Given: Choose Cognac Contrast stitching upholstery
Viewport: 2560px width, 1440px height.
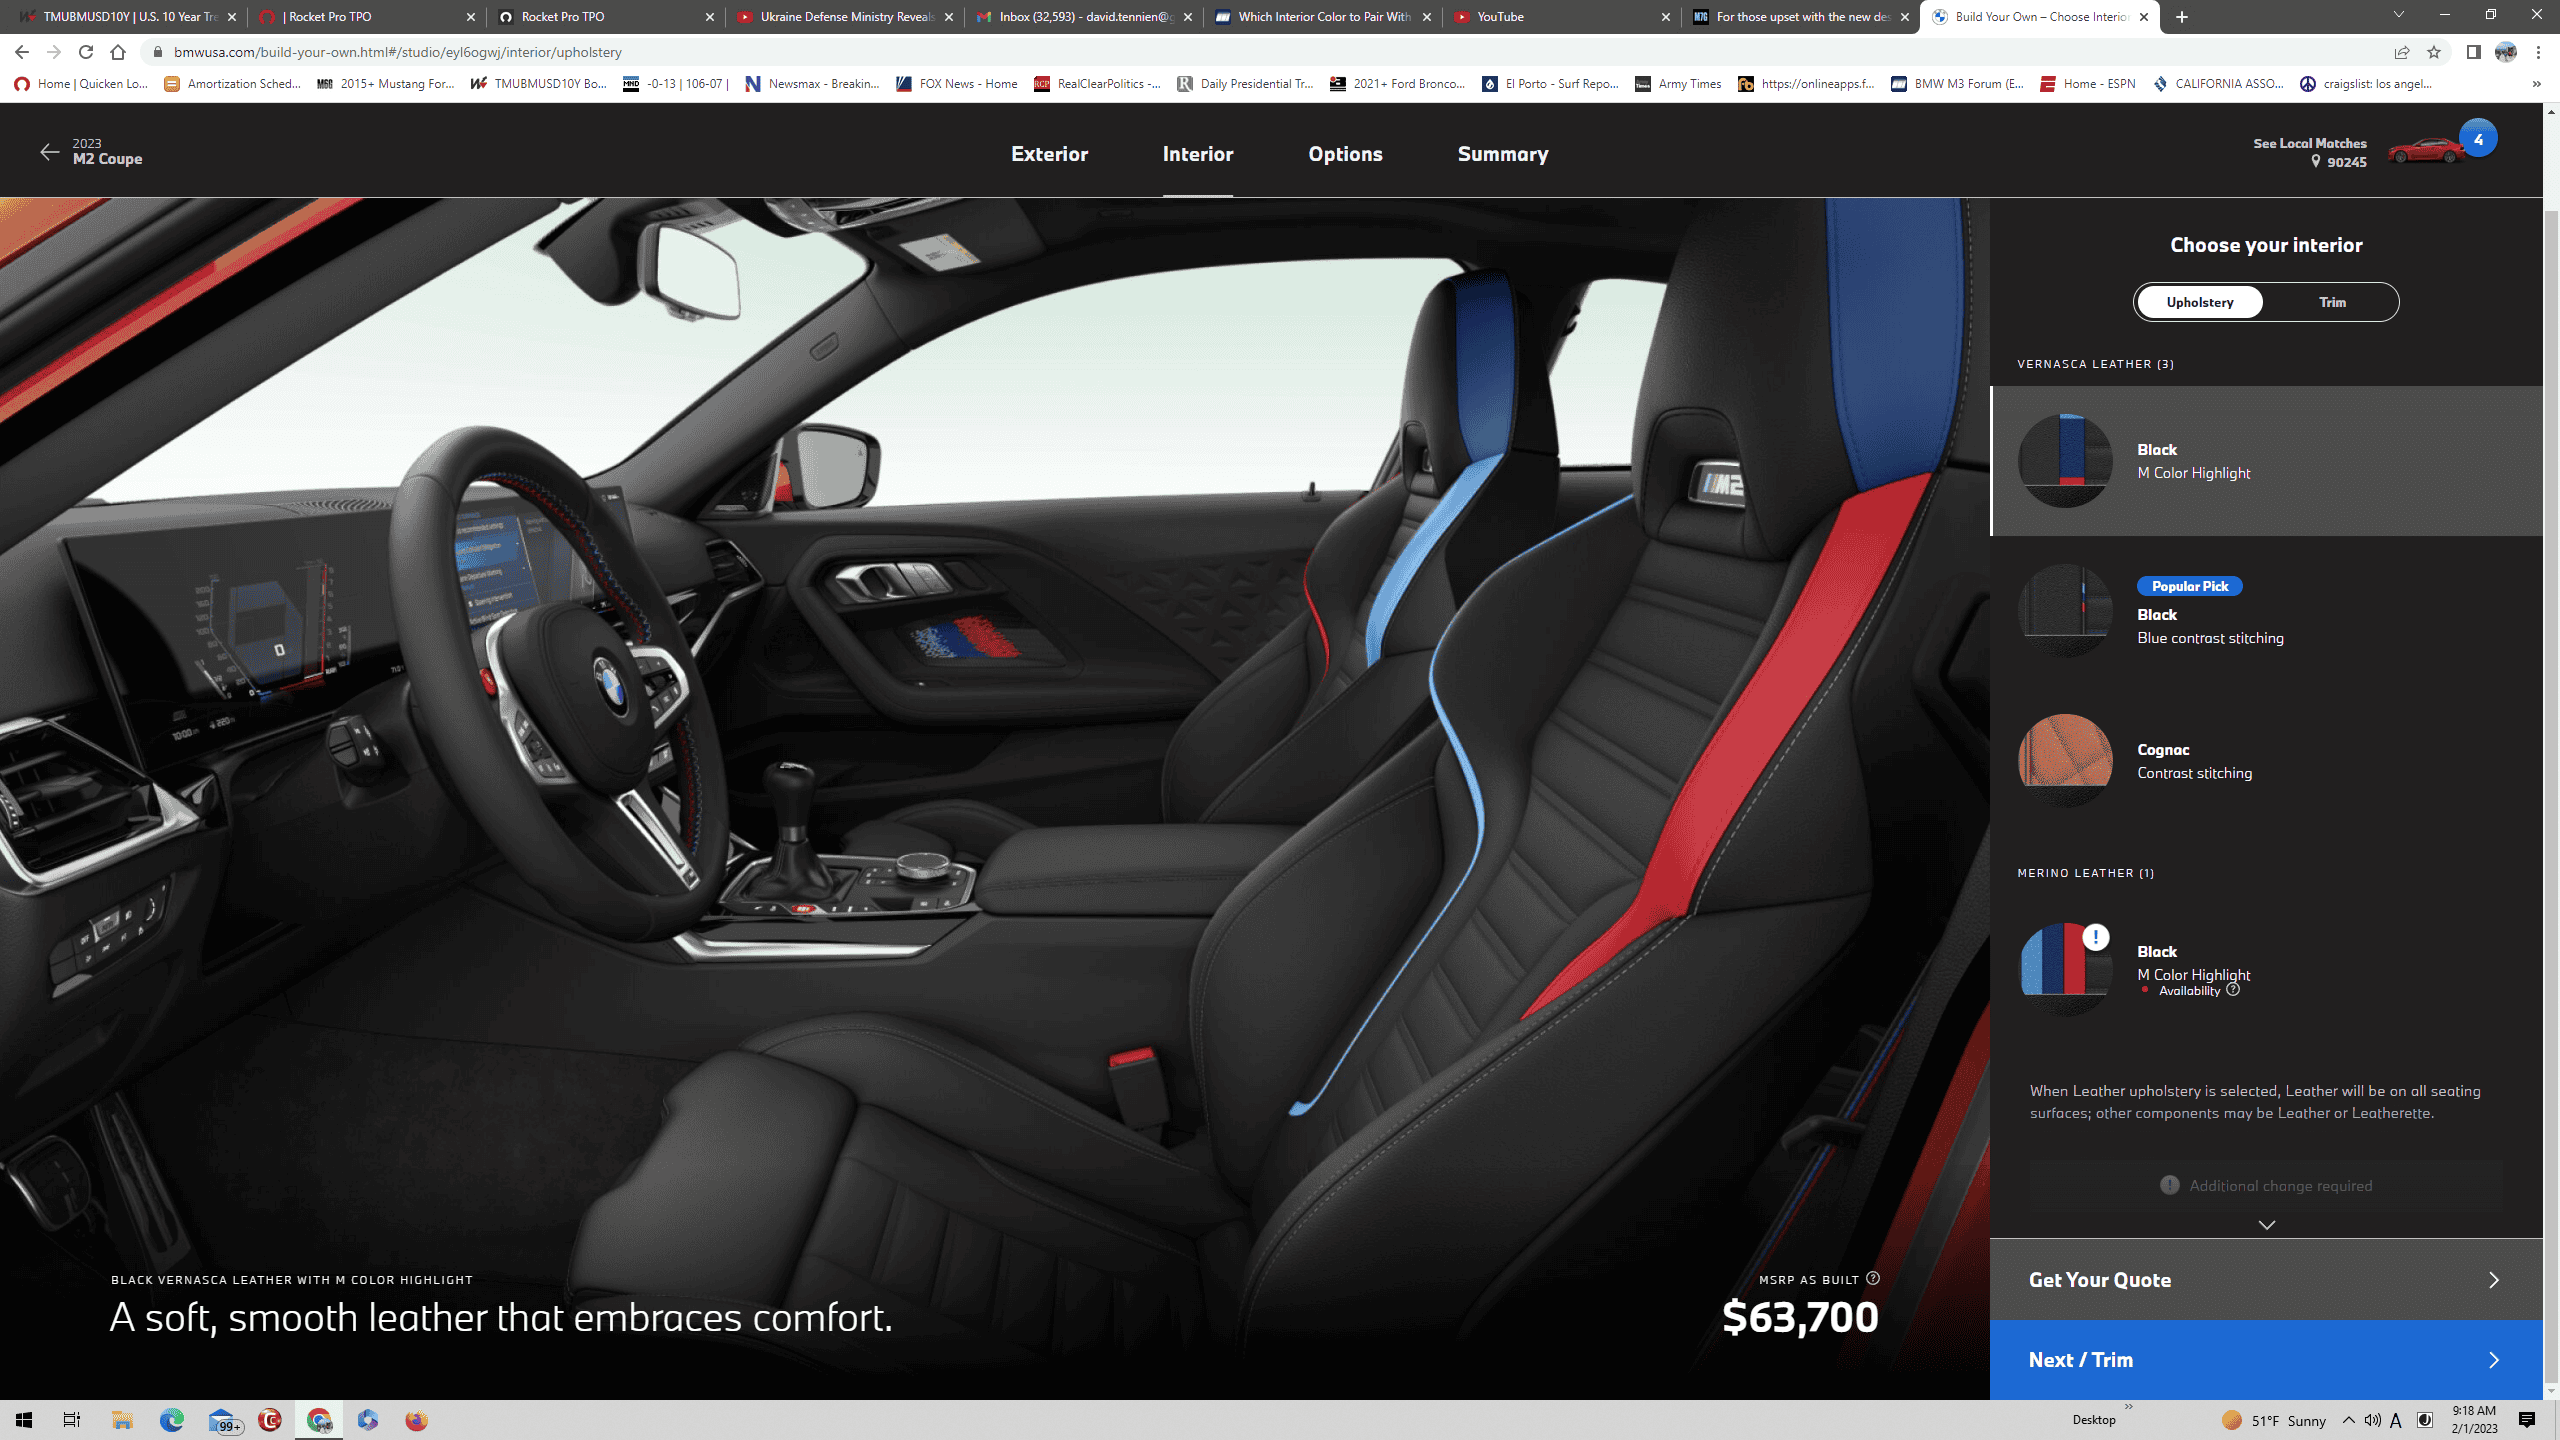Looking at the screenshot, I should pos(2266,761).
